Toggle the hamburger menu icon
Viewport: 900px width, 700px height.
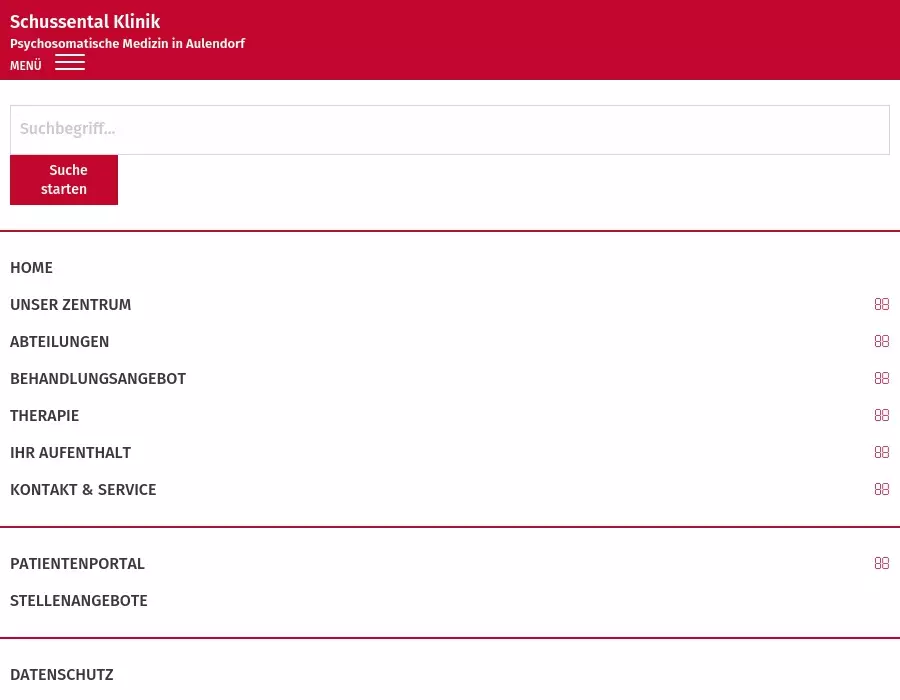coord(69,63)
